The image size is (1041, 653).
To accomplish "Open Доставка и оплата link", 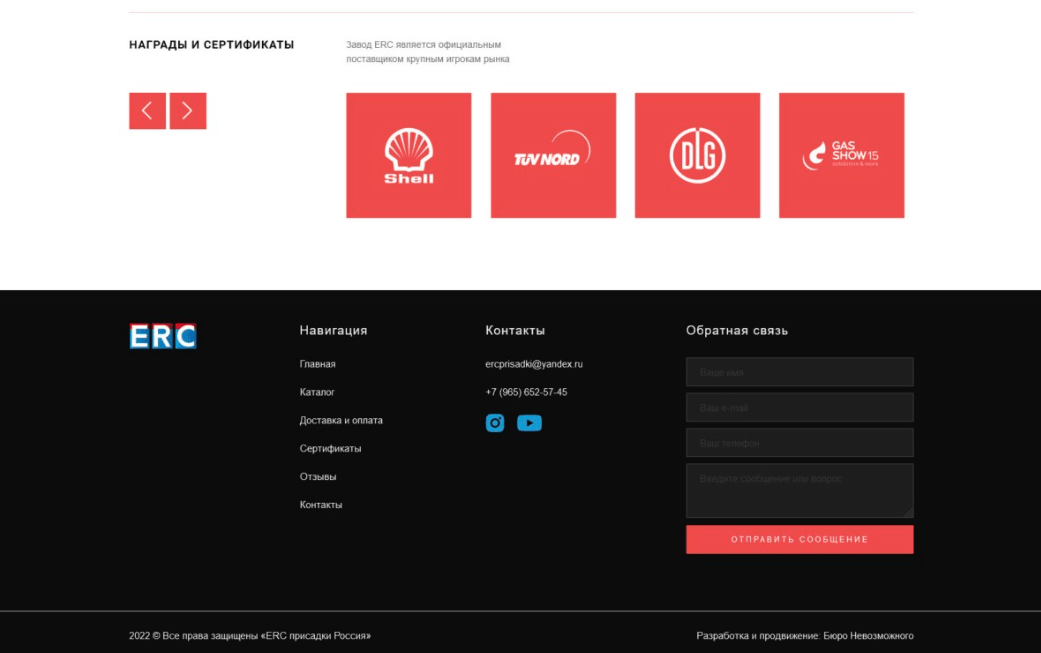I will pyautogui.click(x=341, y=420).
